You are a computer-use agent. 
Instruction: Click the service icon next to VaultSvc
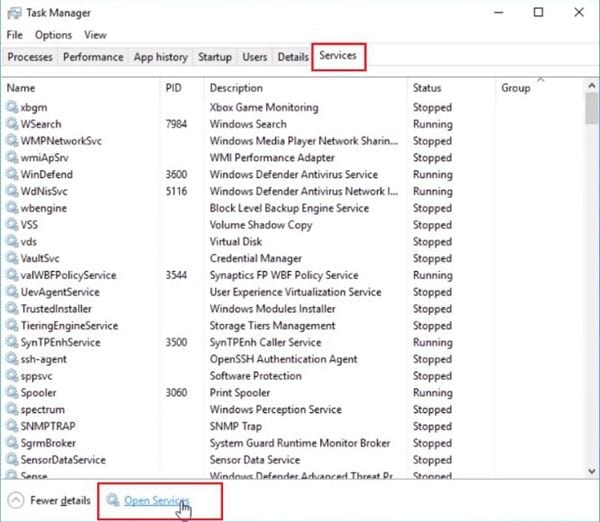point(12,259)
